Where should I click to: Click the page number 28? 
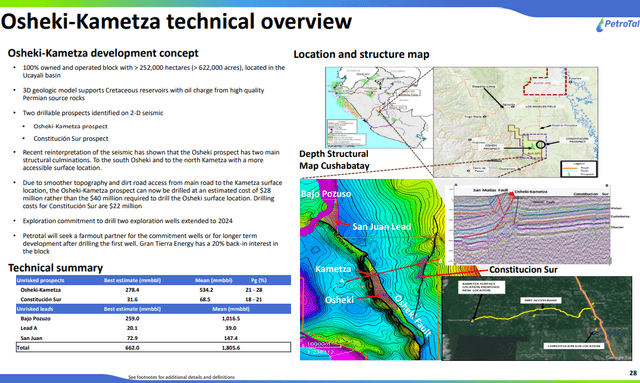[x=633, y=373]
